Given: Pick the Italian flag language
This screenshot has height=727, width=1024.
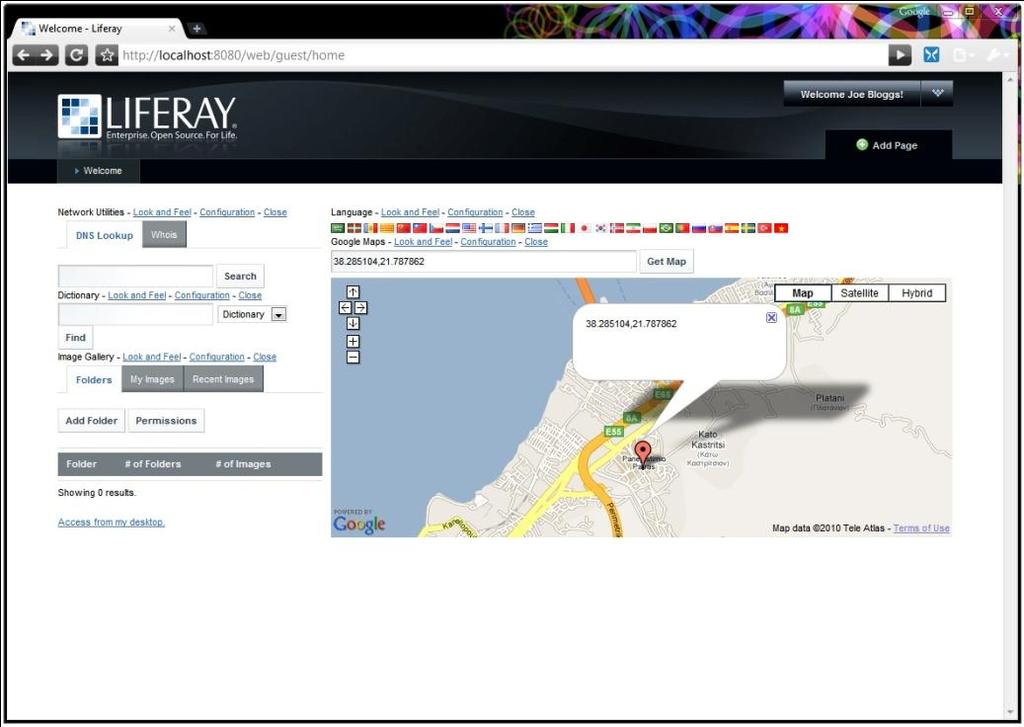Looking at the screenshot, I should click(568, 228).
